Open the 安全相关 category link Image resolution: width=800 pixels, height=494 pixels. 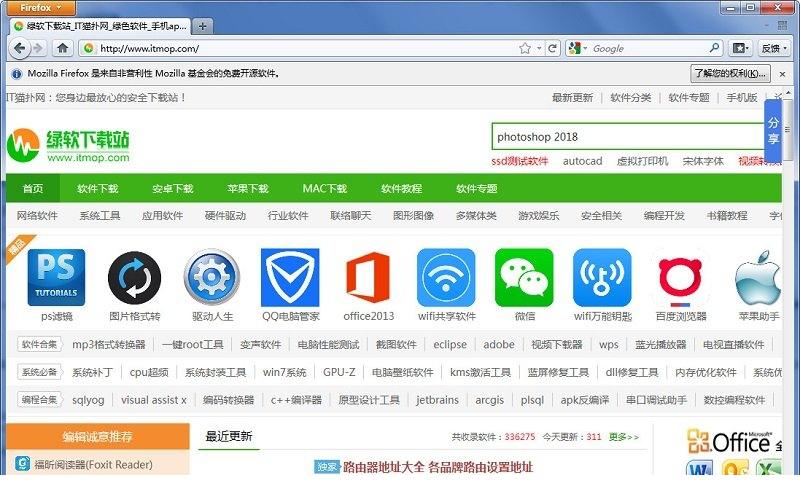pos(602,215)
